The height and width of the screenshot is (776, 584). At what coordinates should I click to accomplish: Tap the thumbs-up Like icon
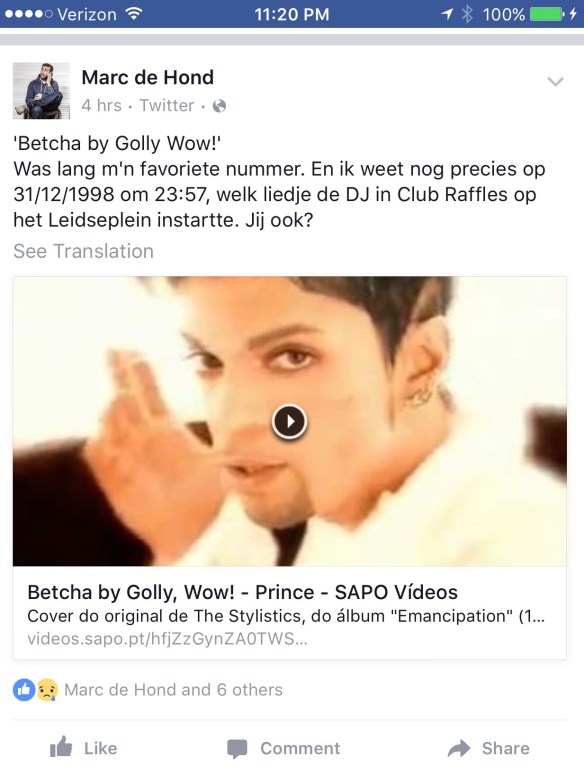click(x=61, y=747)
